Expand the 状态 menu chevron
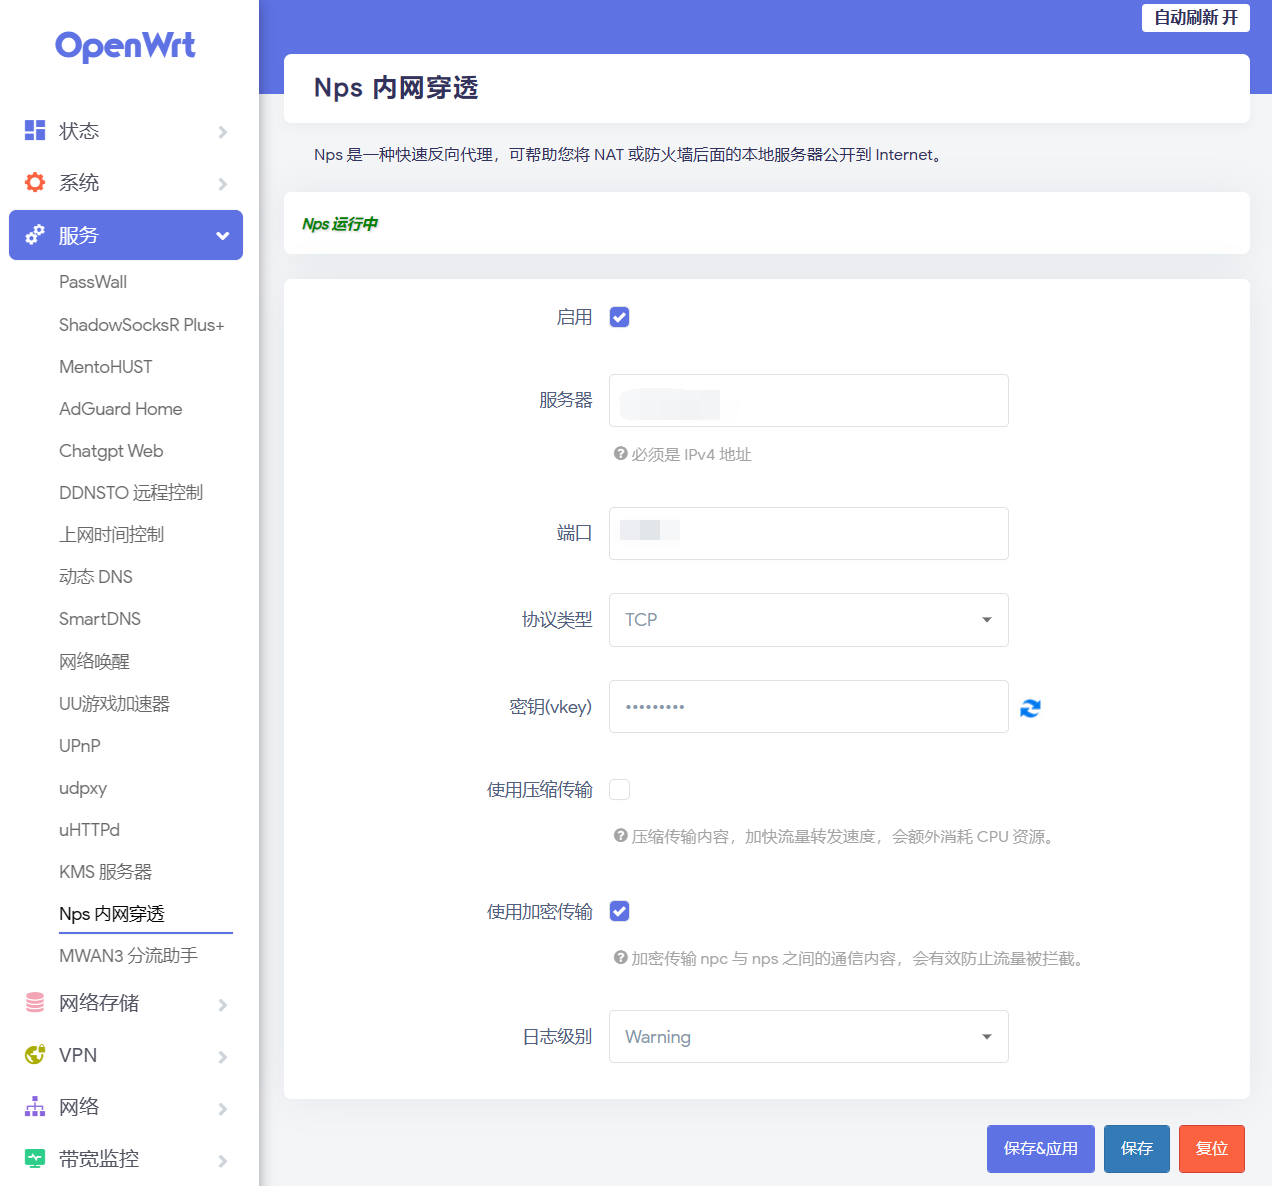The width and height of the screenshot is (1272, 1186). [222, 132]
